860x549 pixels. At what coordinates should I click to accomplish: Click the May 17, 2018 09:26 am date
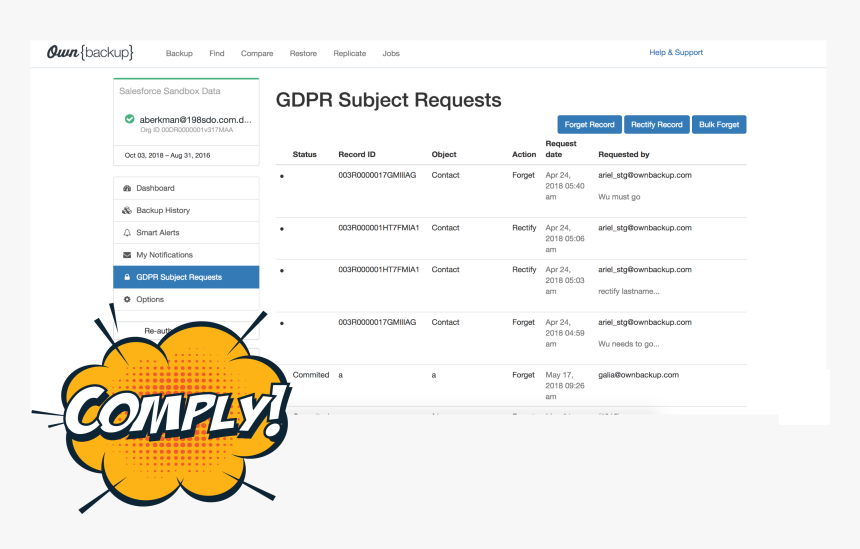[x=565, y=386]
